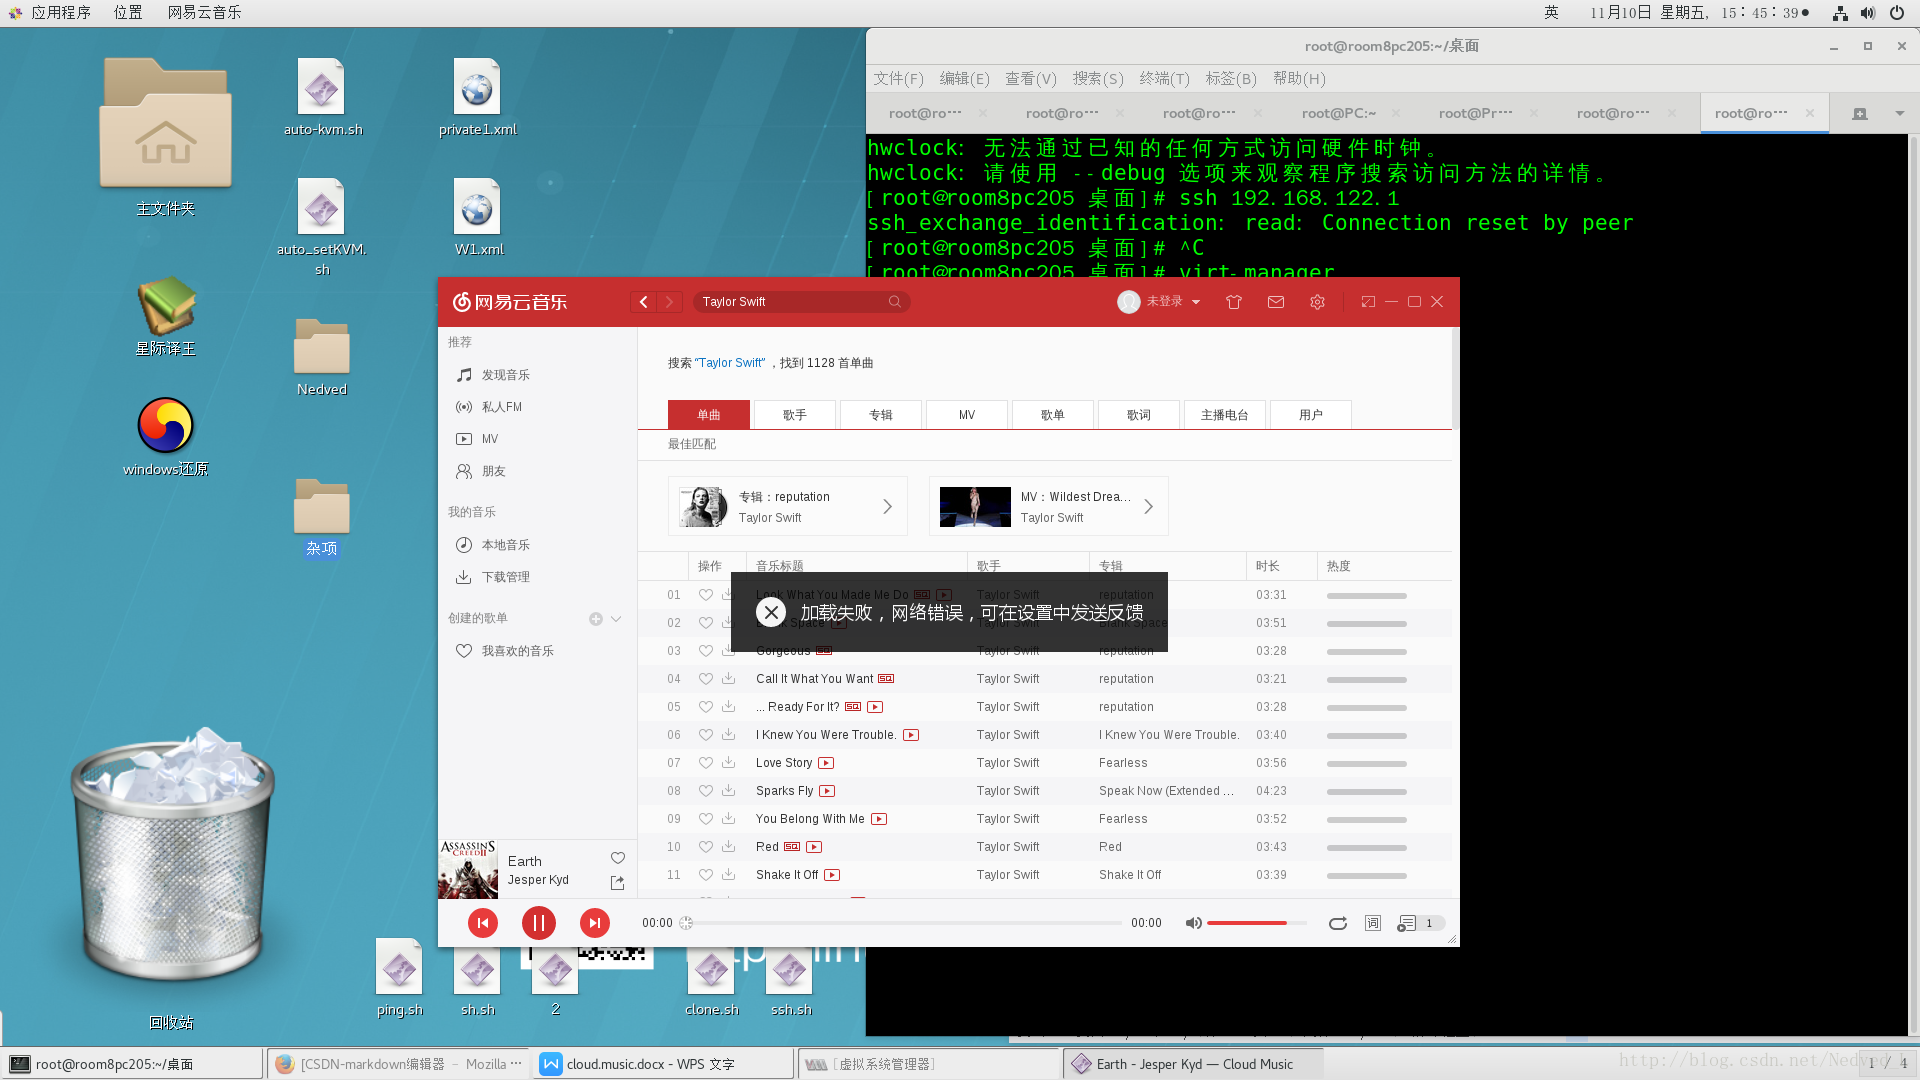The width and height of the screenshot is (1920, 1080).
Task: Select the 用户 search tab
Action: (x=1311, y=415)
